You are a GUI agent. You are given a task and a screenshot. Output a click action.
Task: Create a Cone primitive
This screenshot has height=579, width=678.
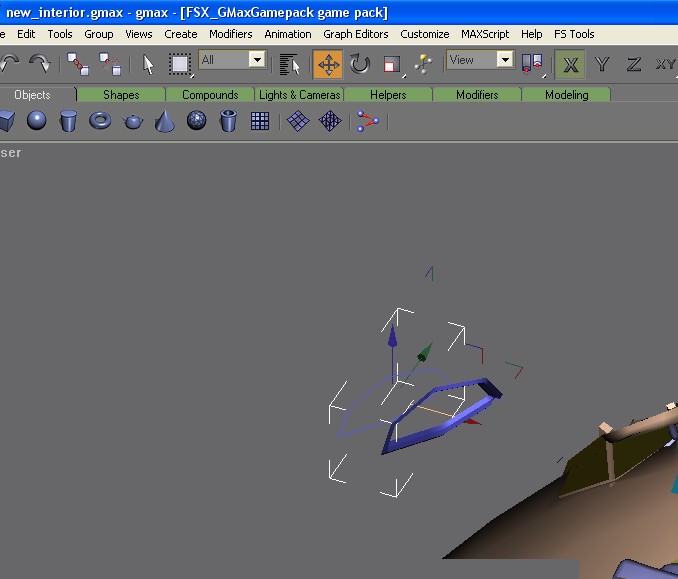pos(165,121)
